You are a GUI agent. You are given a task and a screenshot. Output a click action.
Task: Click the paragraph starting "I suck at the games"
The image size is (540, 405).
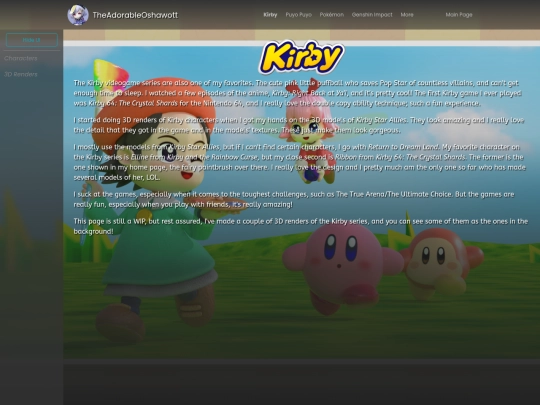pos(294,199)
